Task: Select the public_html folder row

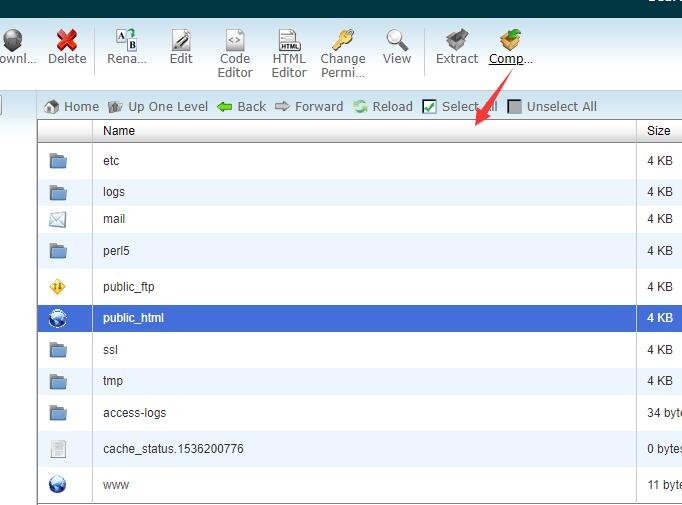Action: (133, 318)
